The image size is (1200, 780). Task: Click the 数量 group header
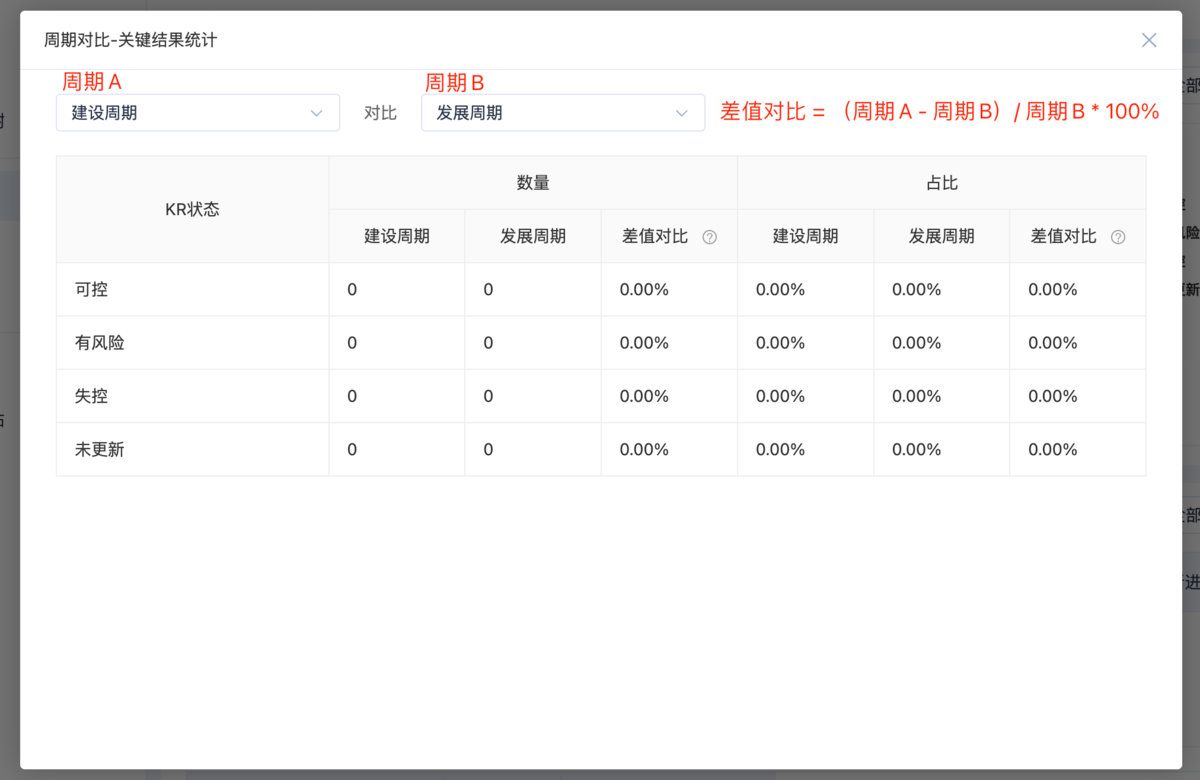click(x=533, y=183)
